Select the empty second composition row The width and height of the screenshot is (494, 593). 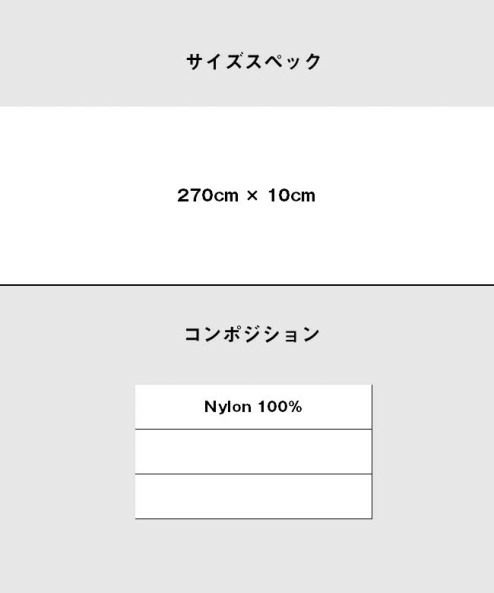click(253, 452)
